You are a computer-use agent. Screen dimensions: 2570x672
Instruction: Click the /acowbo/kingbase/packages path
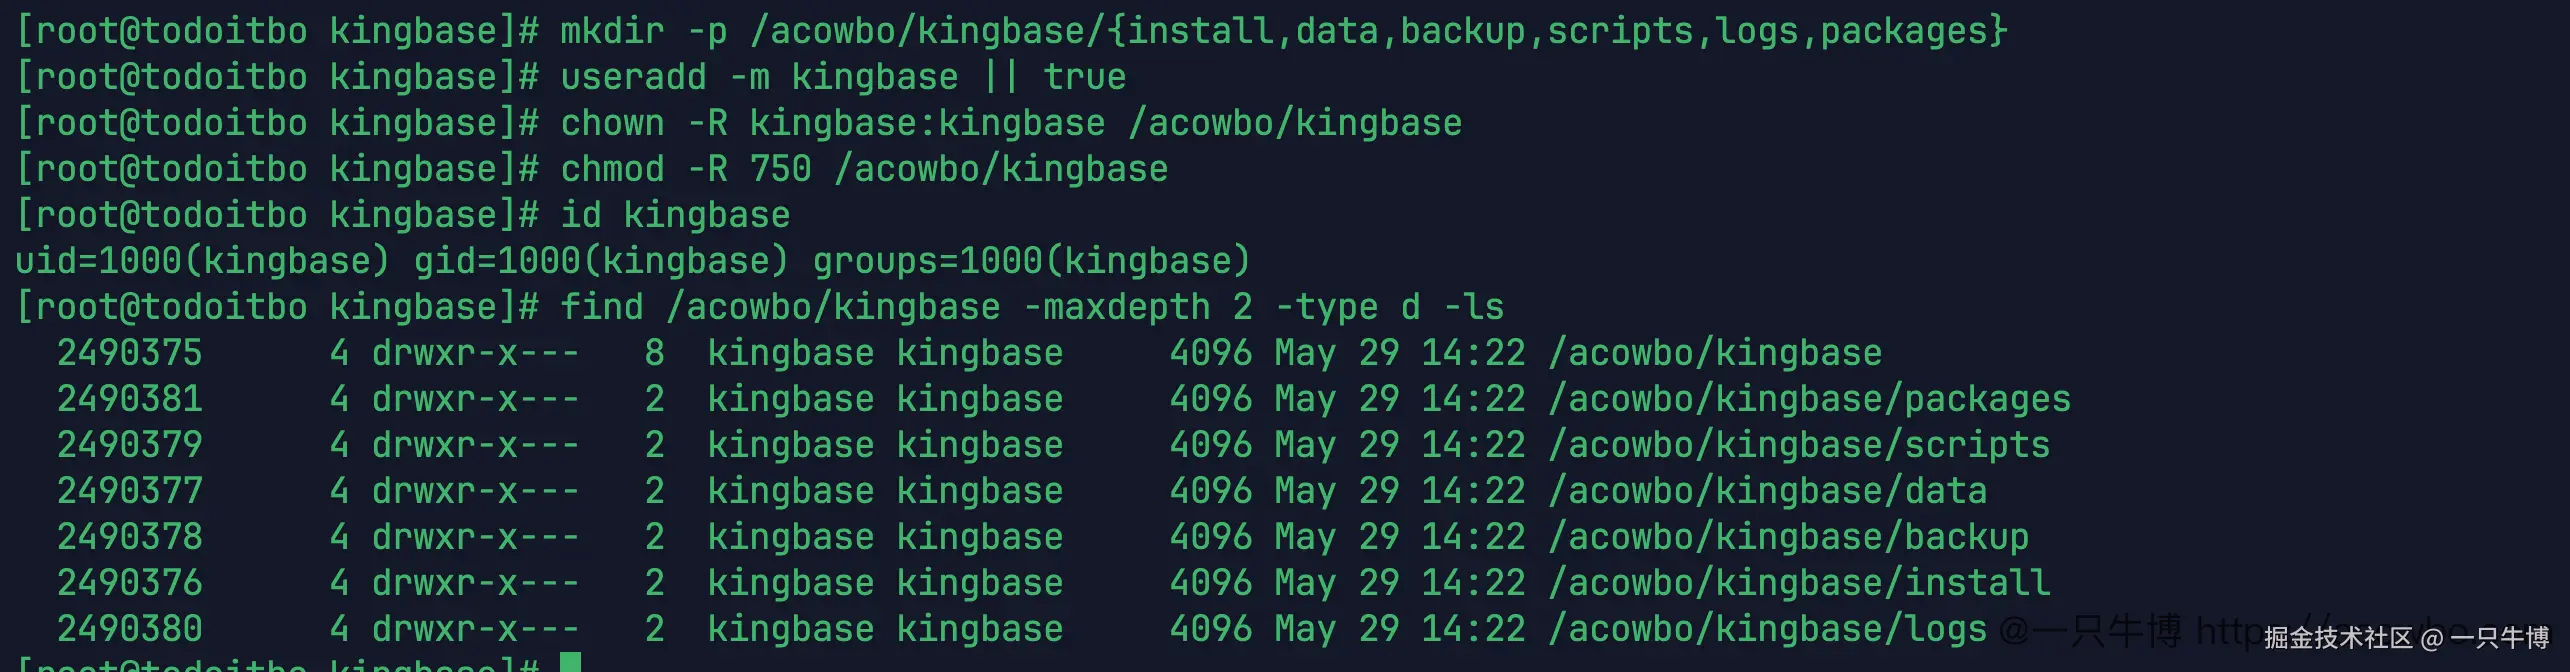(1809, 399)
